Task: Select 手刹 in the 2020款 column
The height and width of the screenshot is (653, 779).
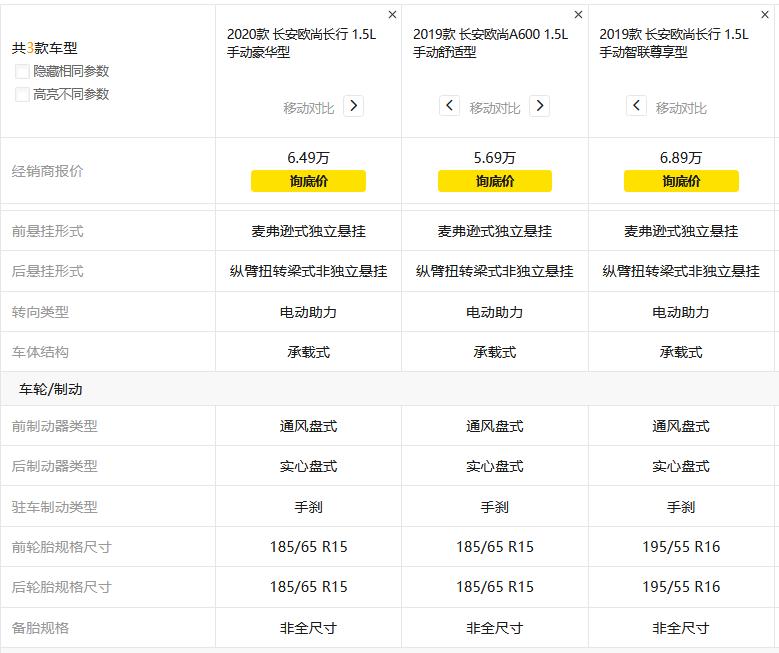Action: click(x=309, y=507)
